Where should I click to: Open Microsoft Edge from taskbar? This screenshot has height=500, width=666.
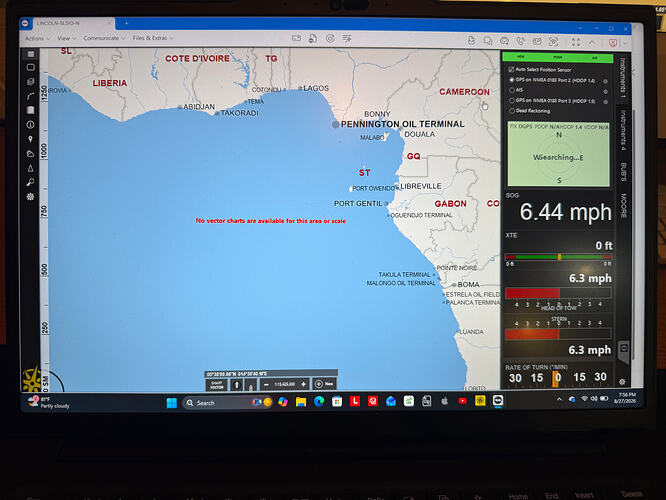[x=319, y=401]
